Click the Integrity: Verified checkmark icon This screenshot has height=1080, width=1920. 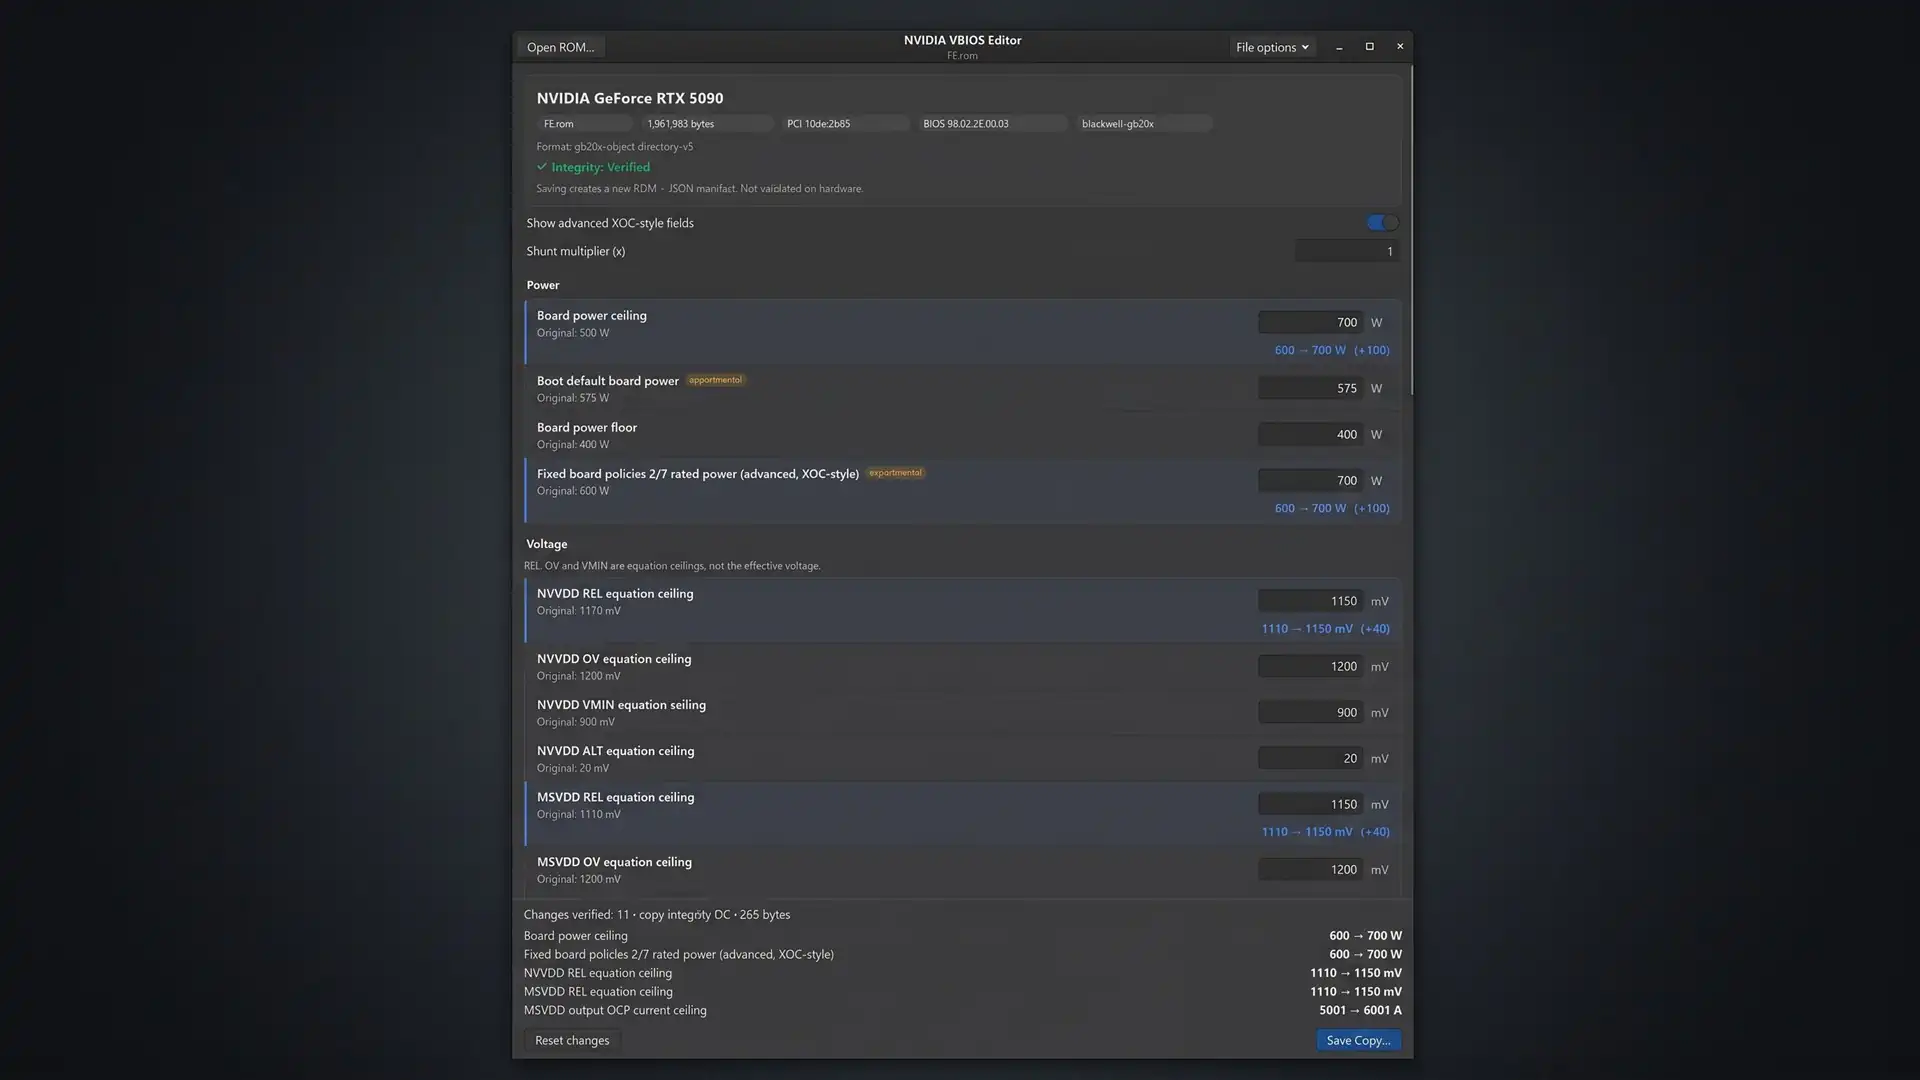tap(541, 167)
